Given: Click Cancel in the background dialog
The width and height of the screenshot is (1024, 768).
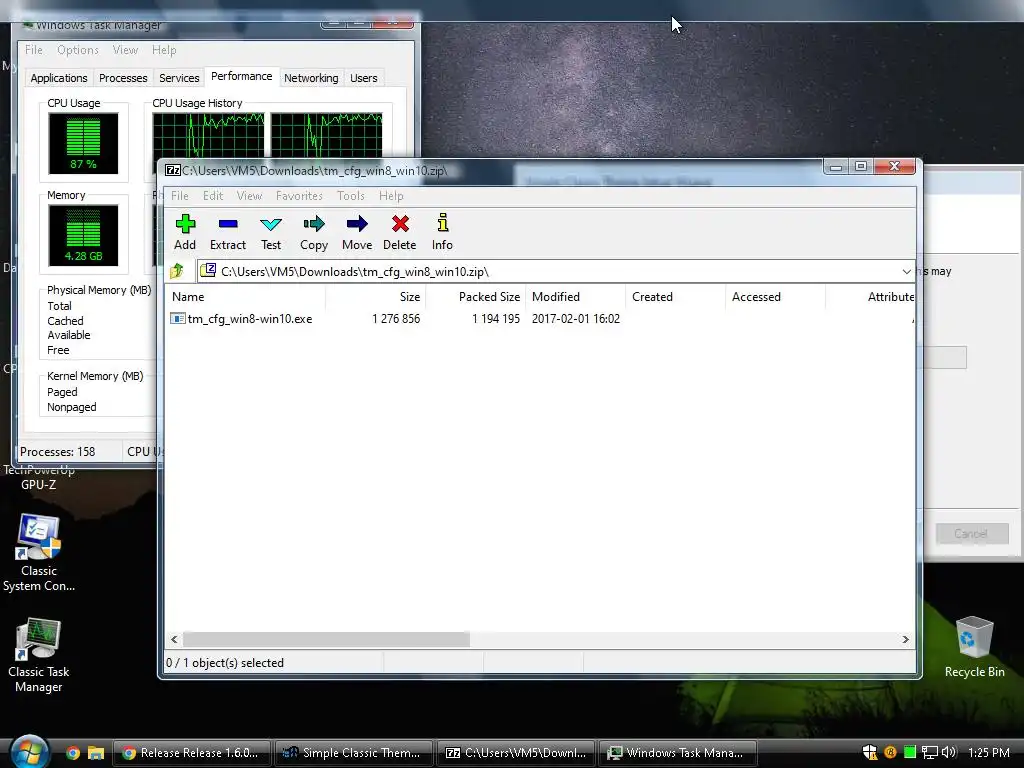Looking at the screenshot, I should pyautogui.click(x=970, y=534).
